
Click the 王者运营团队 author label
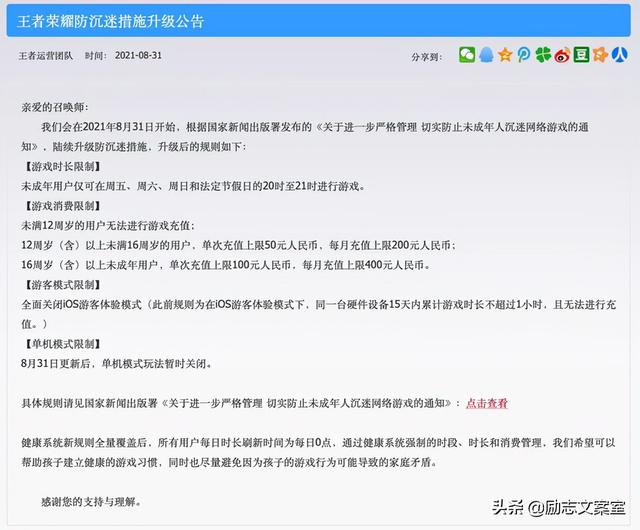pyautogui.click(x=46, y=56)
